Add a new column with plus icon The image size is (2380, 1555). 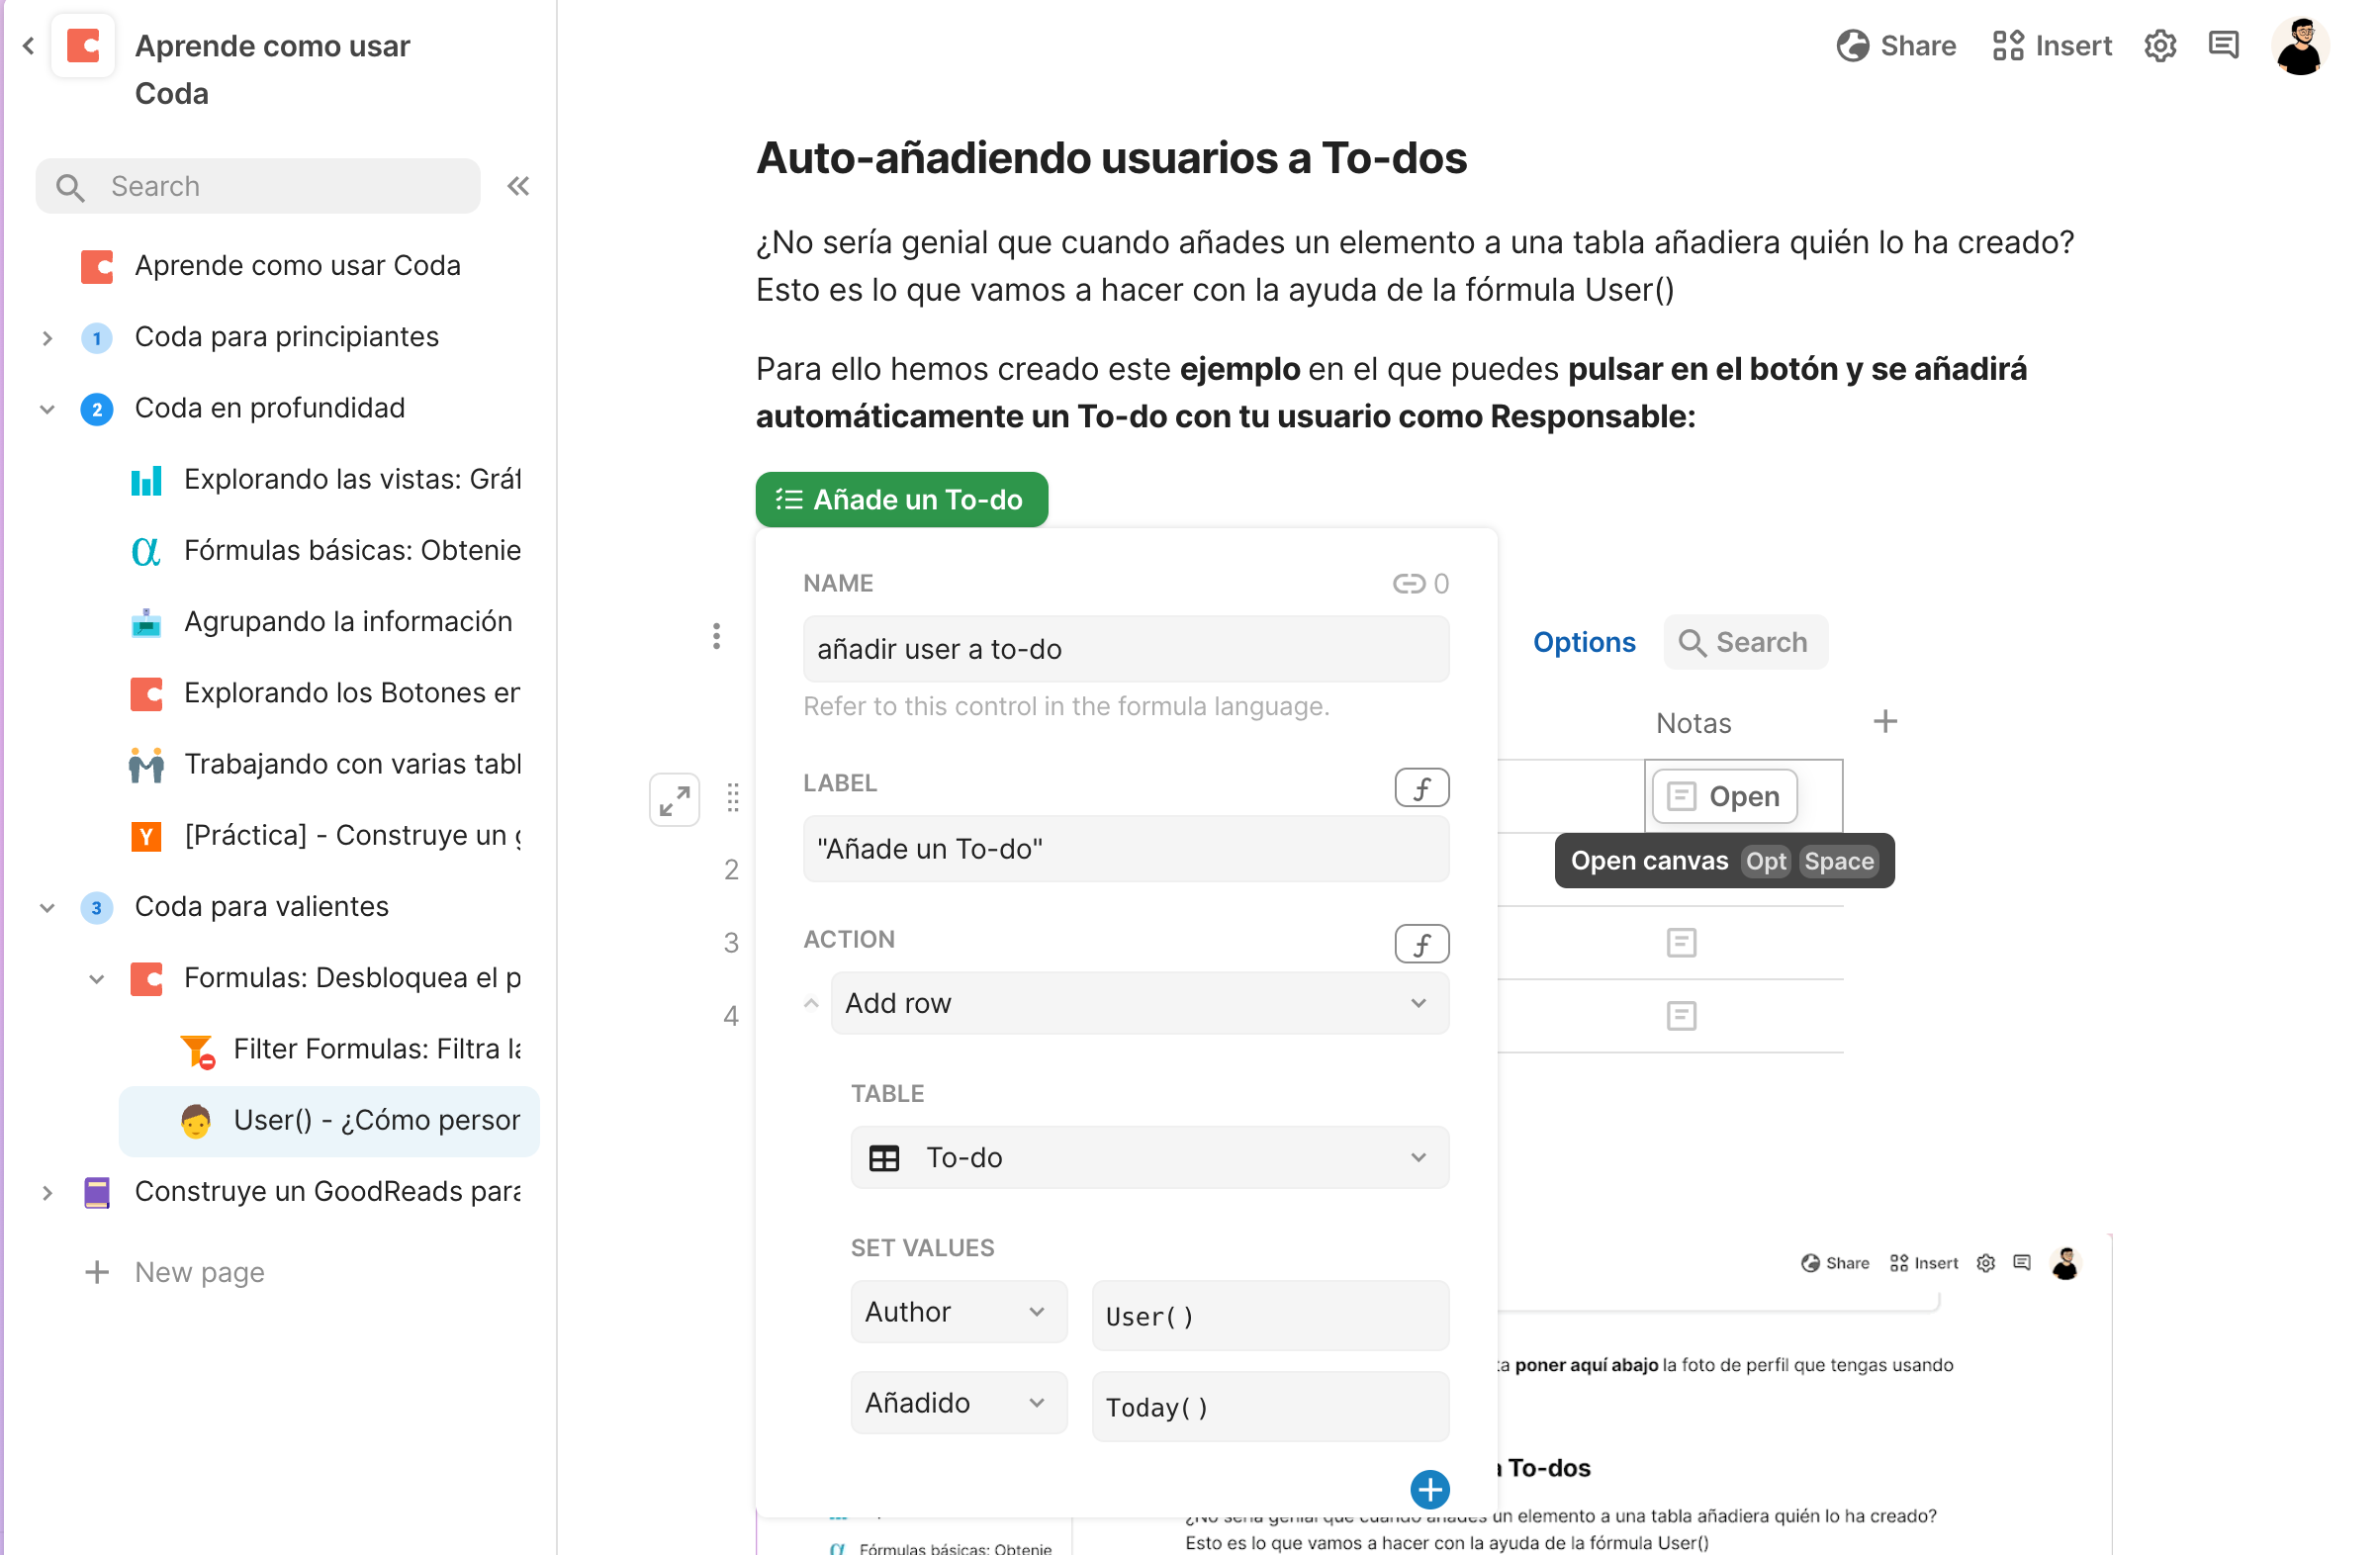coord(1885,721)
